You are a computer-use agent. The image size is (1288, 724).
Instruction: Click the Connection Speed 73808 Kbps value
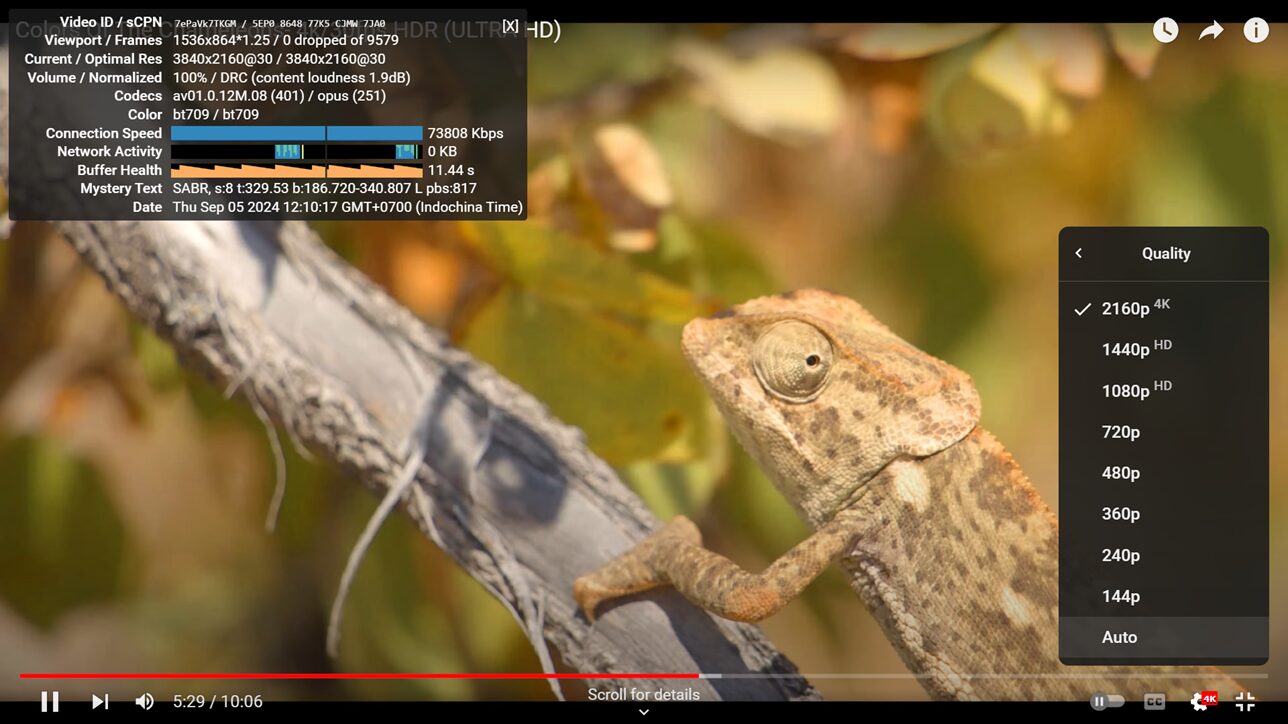(x=465, y=133)
